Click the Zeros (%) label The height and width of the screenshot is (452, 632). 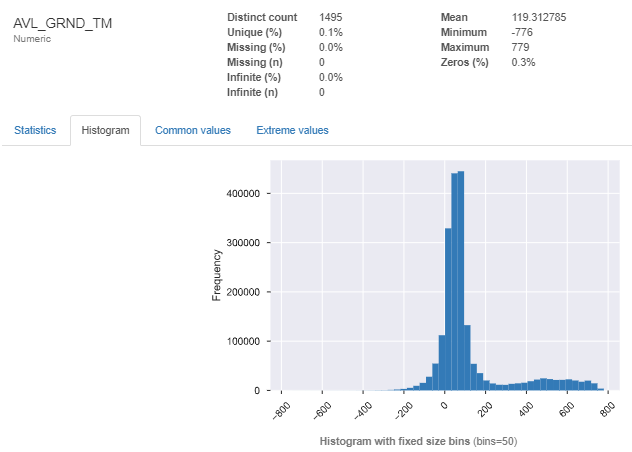(x=464, y=62)
